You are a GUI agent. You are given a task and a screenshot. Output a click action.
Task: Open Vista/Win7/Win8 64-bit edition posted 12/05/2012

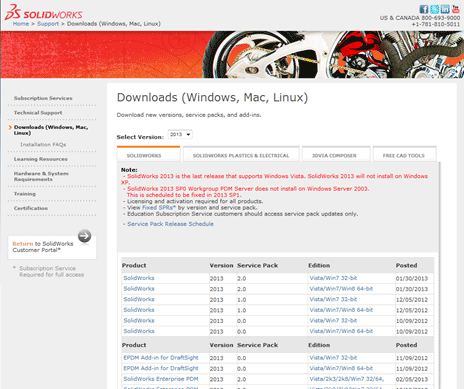(x=341, y=310)
